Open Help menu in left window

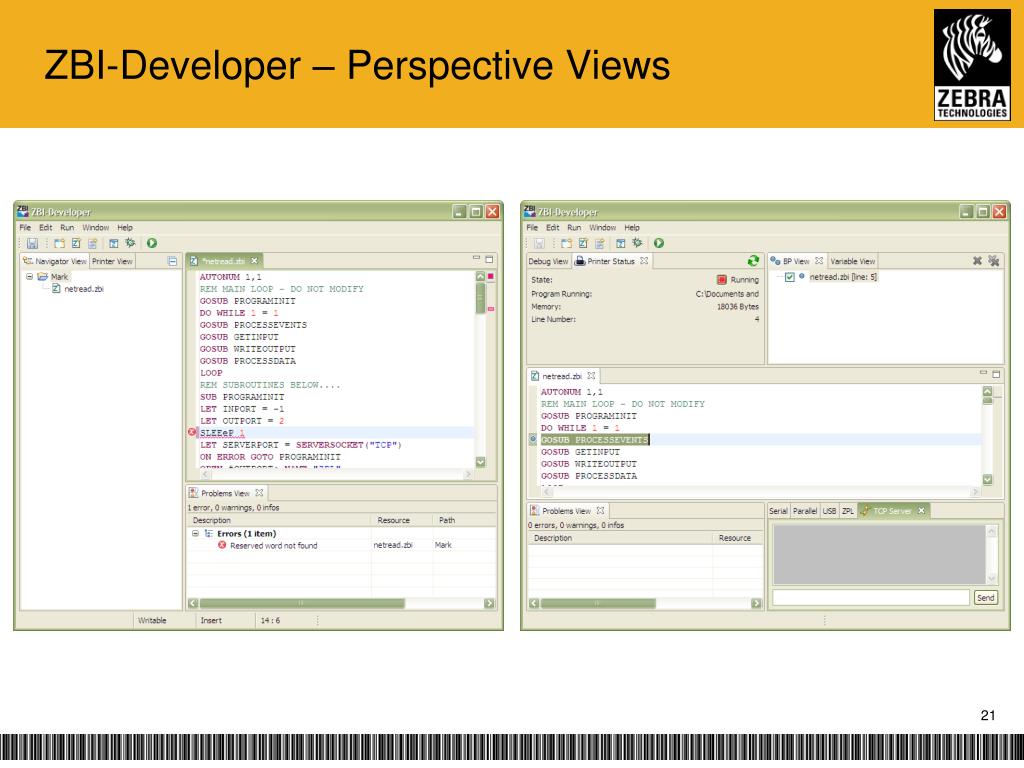click(125, 228)
